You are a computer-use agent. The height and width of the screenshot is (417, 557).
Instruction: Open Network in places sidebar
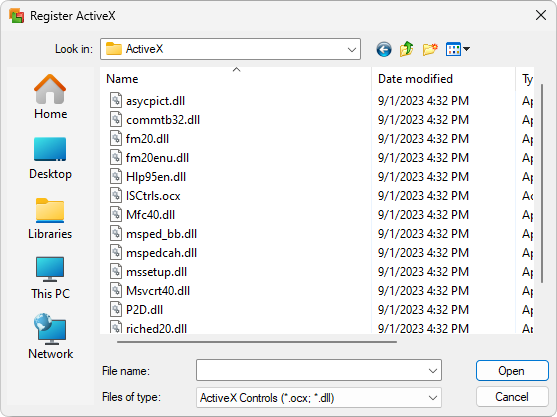[50, 337]
